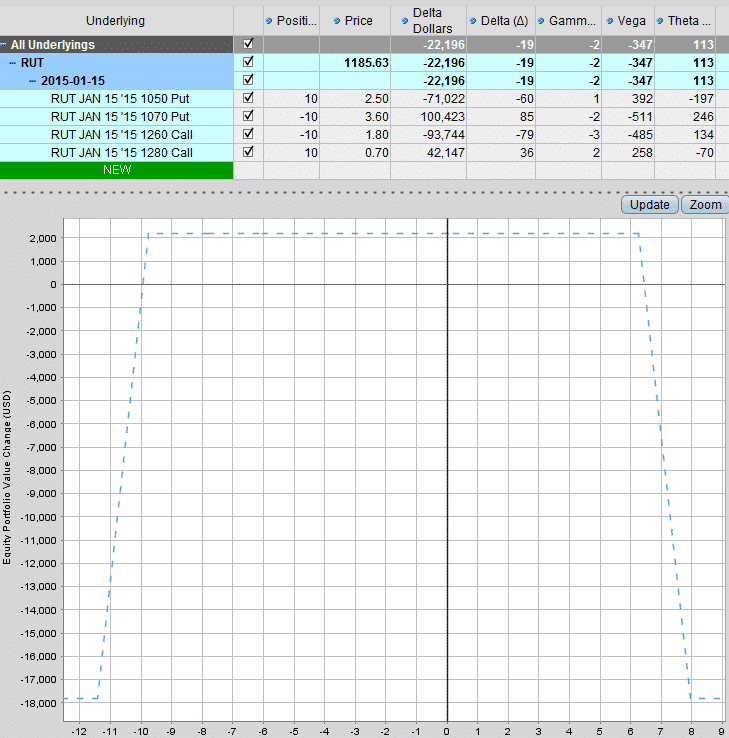Collapse the RUT underlying node
The width and height of the screenshot is (729, 738).
[x=13, y=63]
